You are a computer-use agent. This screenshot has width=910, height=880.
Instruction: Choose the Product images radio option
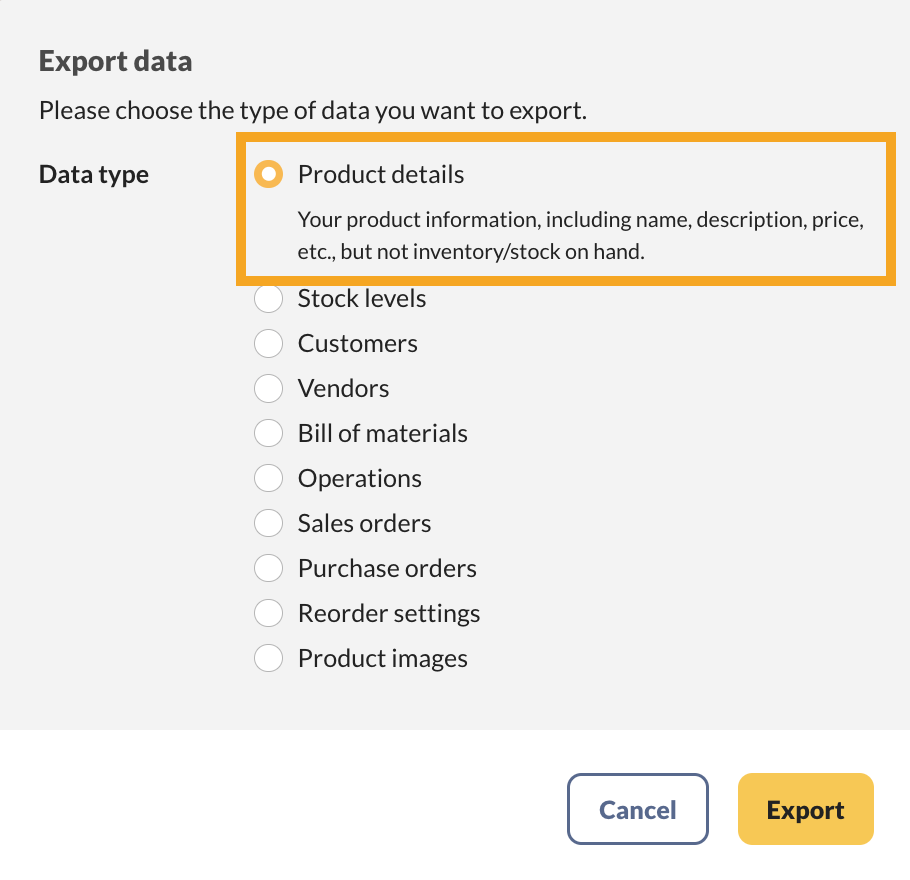268,659
